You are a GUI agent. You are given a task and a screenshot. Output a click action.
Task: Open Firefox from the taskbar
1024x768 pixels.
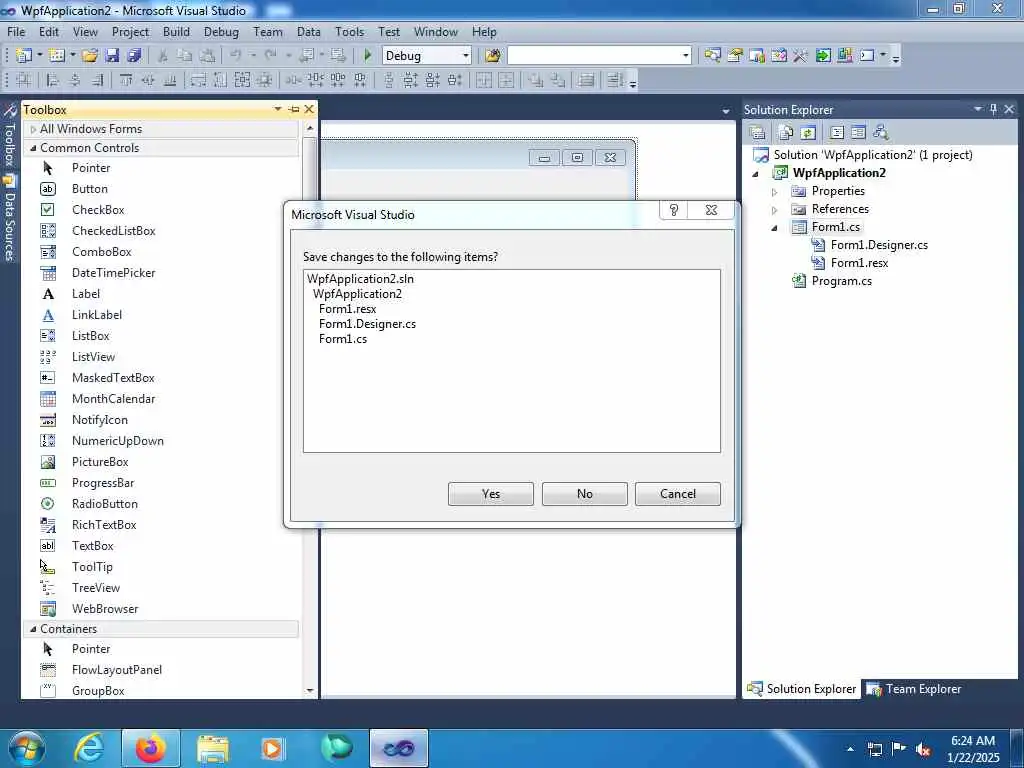tap(151, 748)
